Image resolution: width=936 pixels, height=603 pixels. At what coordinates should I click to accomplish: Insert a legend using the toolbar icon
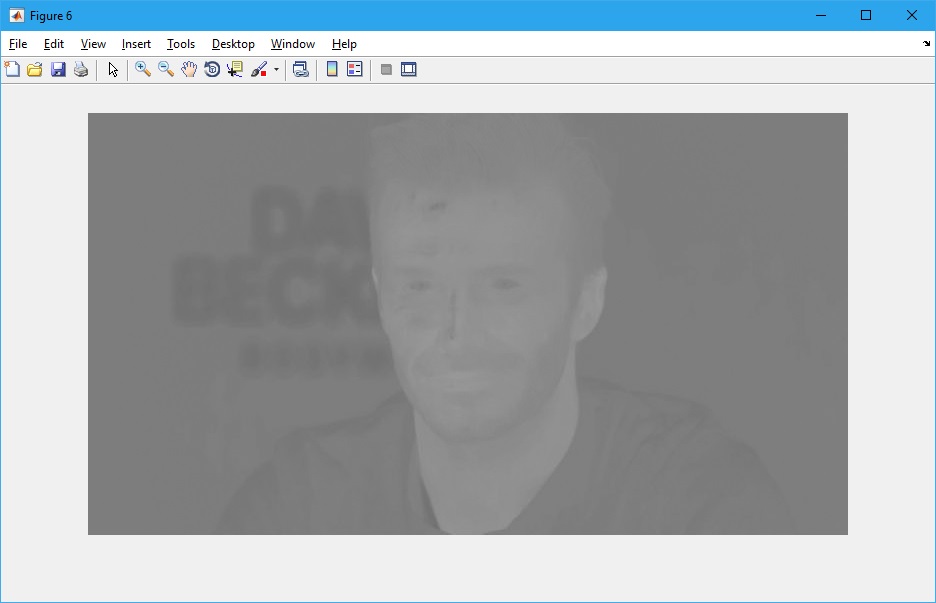tap(354, 69)
